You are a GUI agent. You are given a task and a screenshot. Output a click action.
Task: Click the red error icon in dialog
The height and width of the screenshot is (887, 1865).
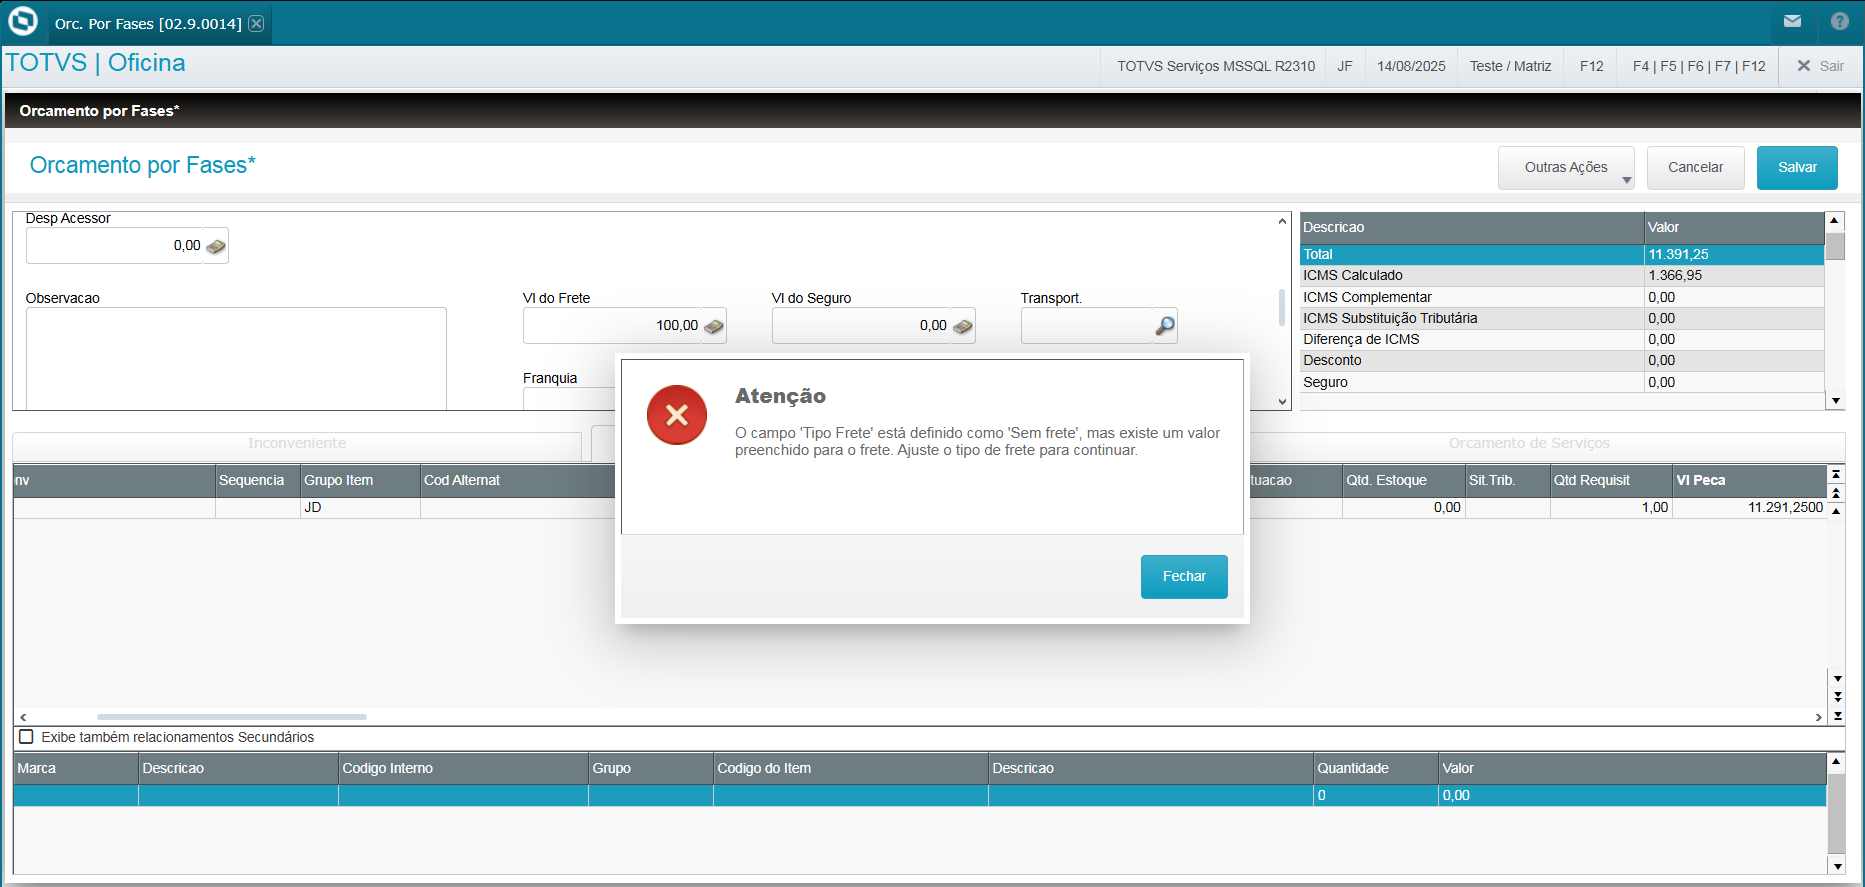(677, 415)
